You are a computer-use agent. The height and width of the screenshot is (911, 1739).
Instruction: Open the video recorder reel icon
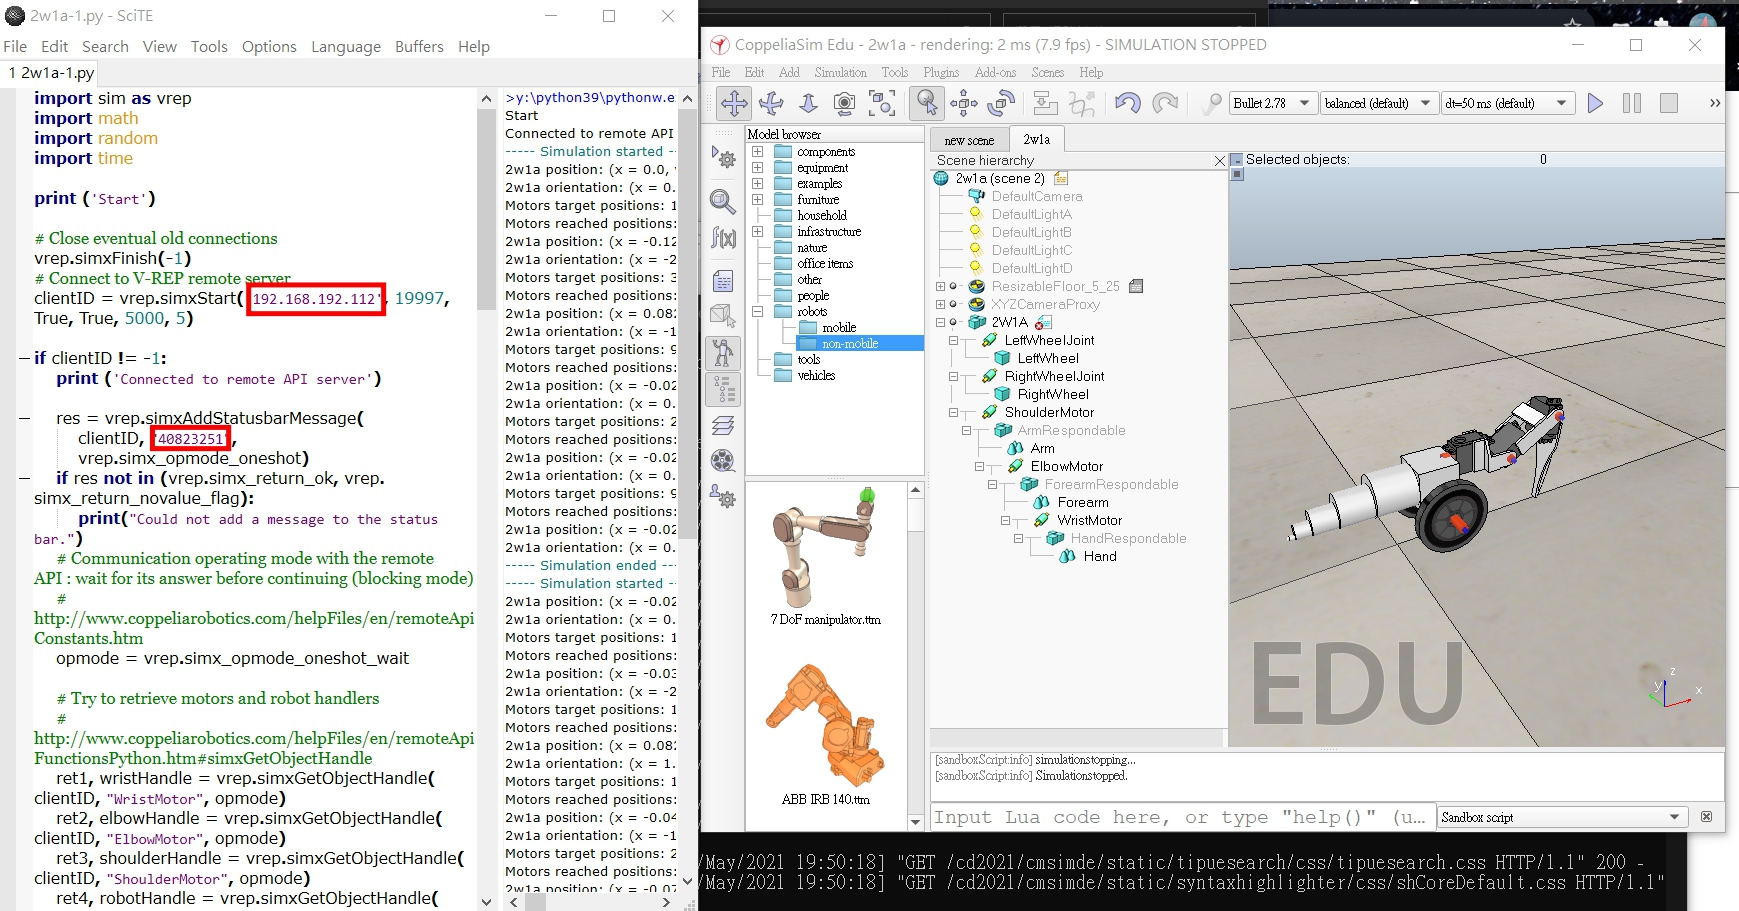(x=723, y=461)
